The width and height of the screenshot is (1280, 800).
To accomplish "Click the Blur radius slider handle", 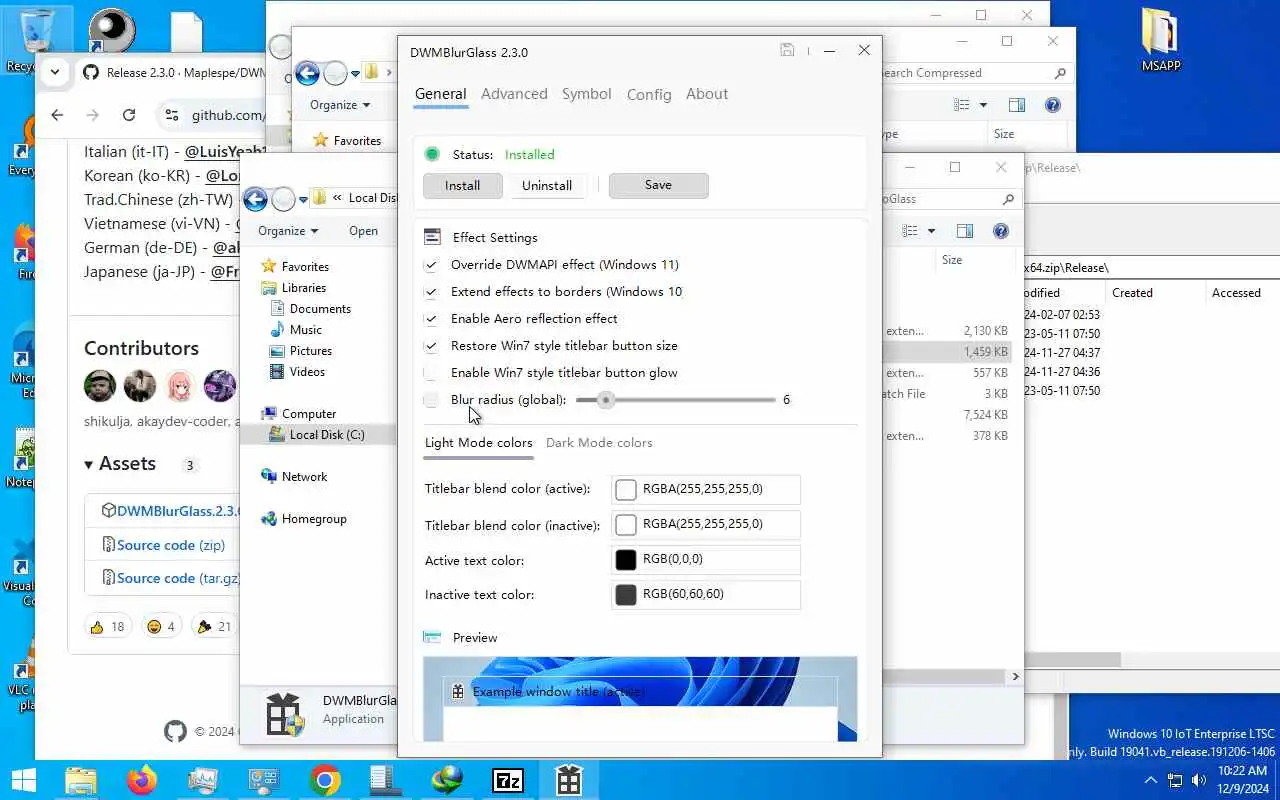I will click(605, 400).
